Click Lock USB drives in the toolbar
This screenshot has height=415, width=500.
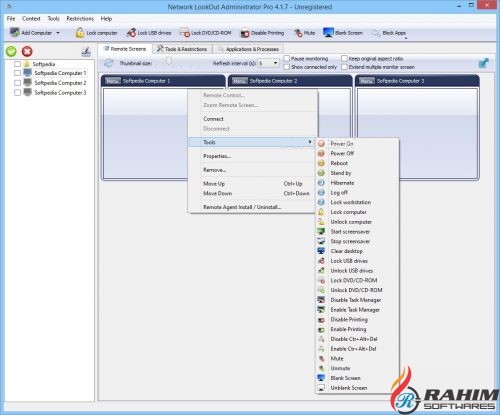[x=149, y=33]
